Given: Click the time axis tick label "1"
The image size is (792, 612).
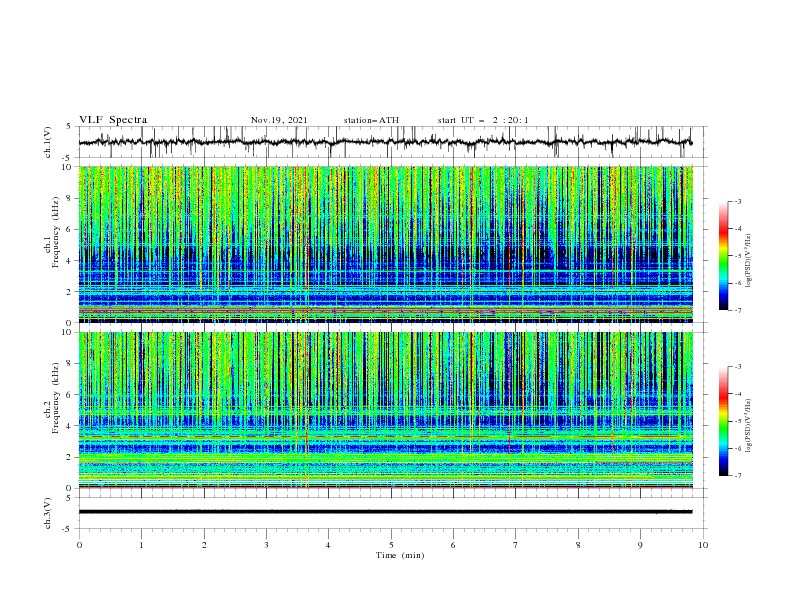Looking at the screenshot, I should (141, 545).
